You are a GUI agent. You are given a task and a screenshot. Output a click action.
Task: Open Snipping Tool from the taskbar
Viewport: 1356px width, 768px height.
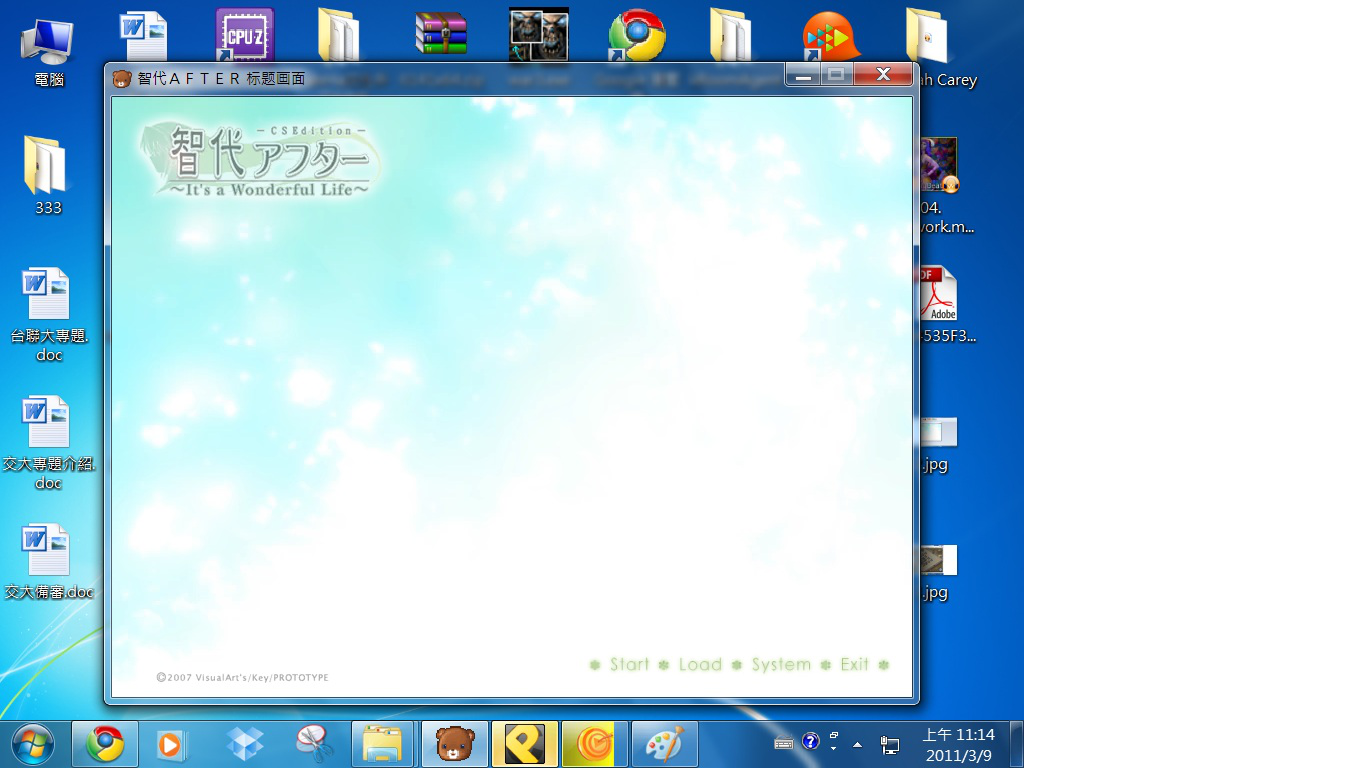[x=313, y=744]
